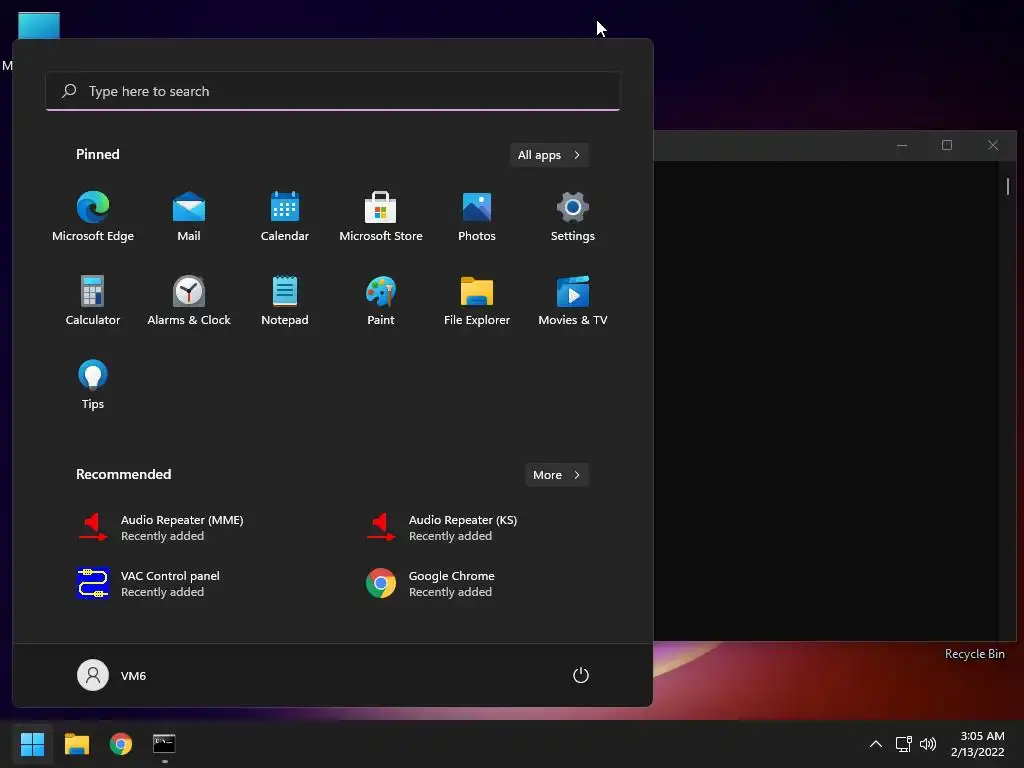Click the power button in Start menu
Viewport: 1024px width, 768px height.
pyautogui.click(x=581, y=675)
